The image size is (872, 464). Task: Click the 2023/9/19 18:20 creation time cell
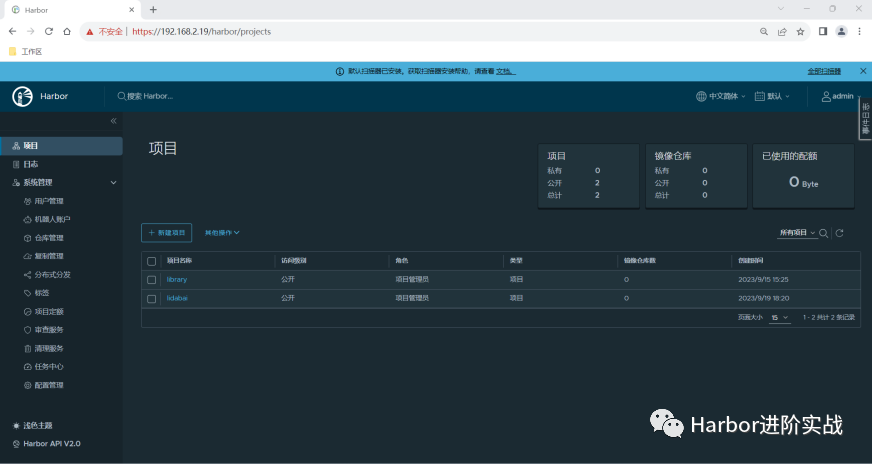tap(764, 298)
